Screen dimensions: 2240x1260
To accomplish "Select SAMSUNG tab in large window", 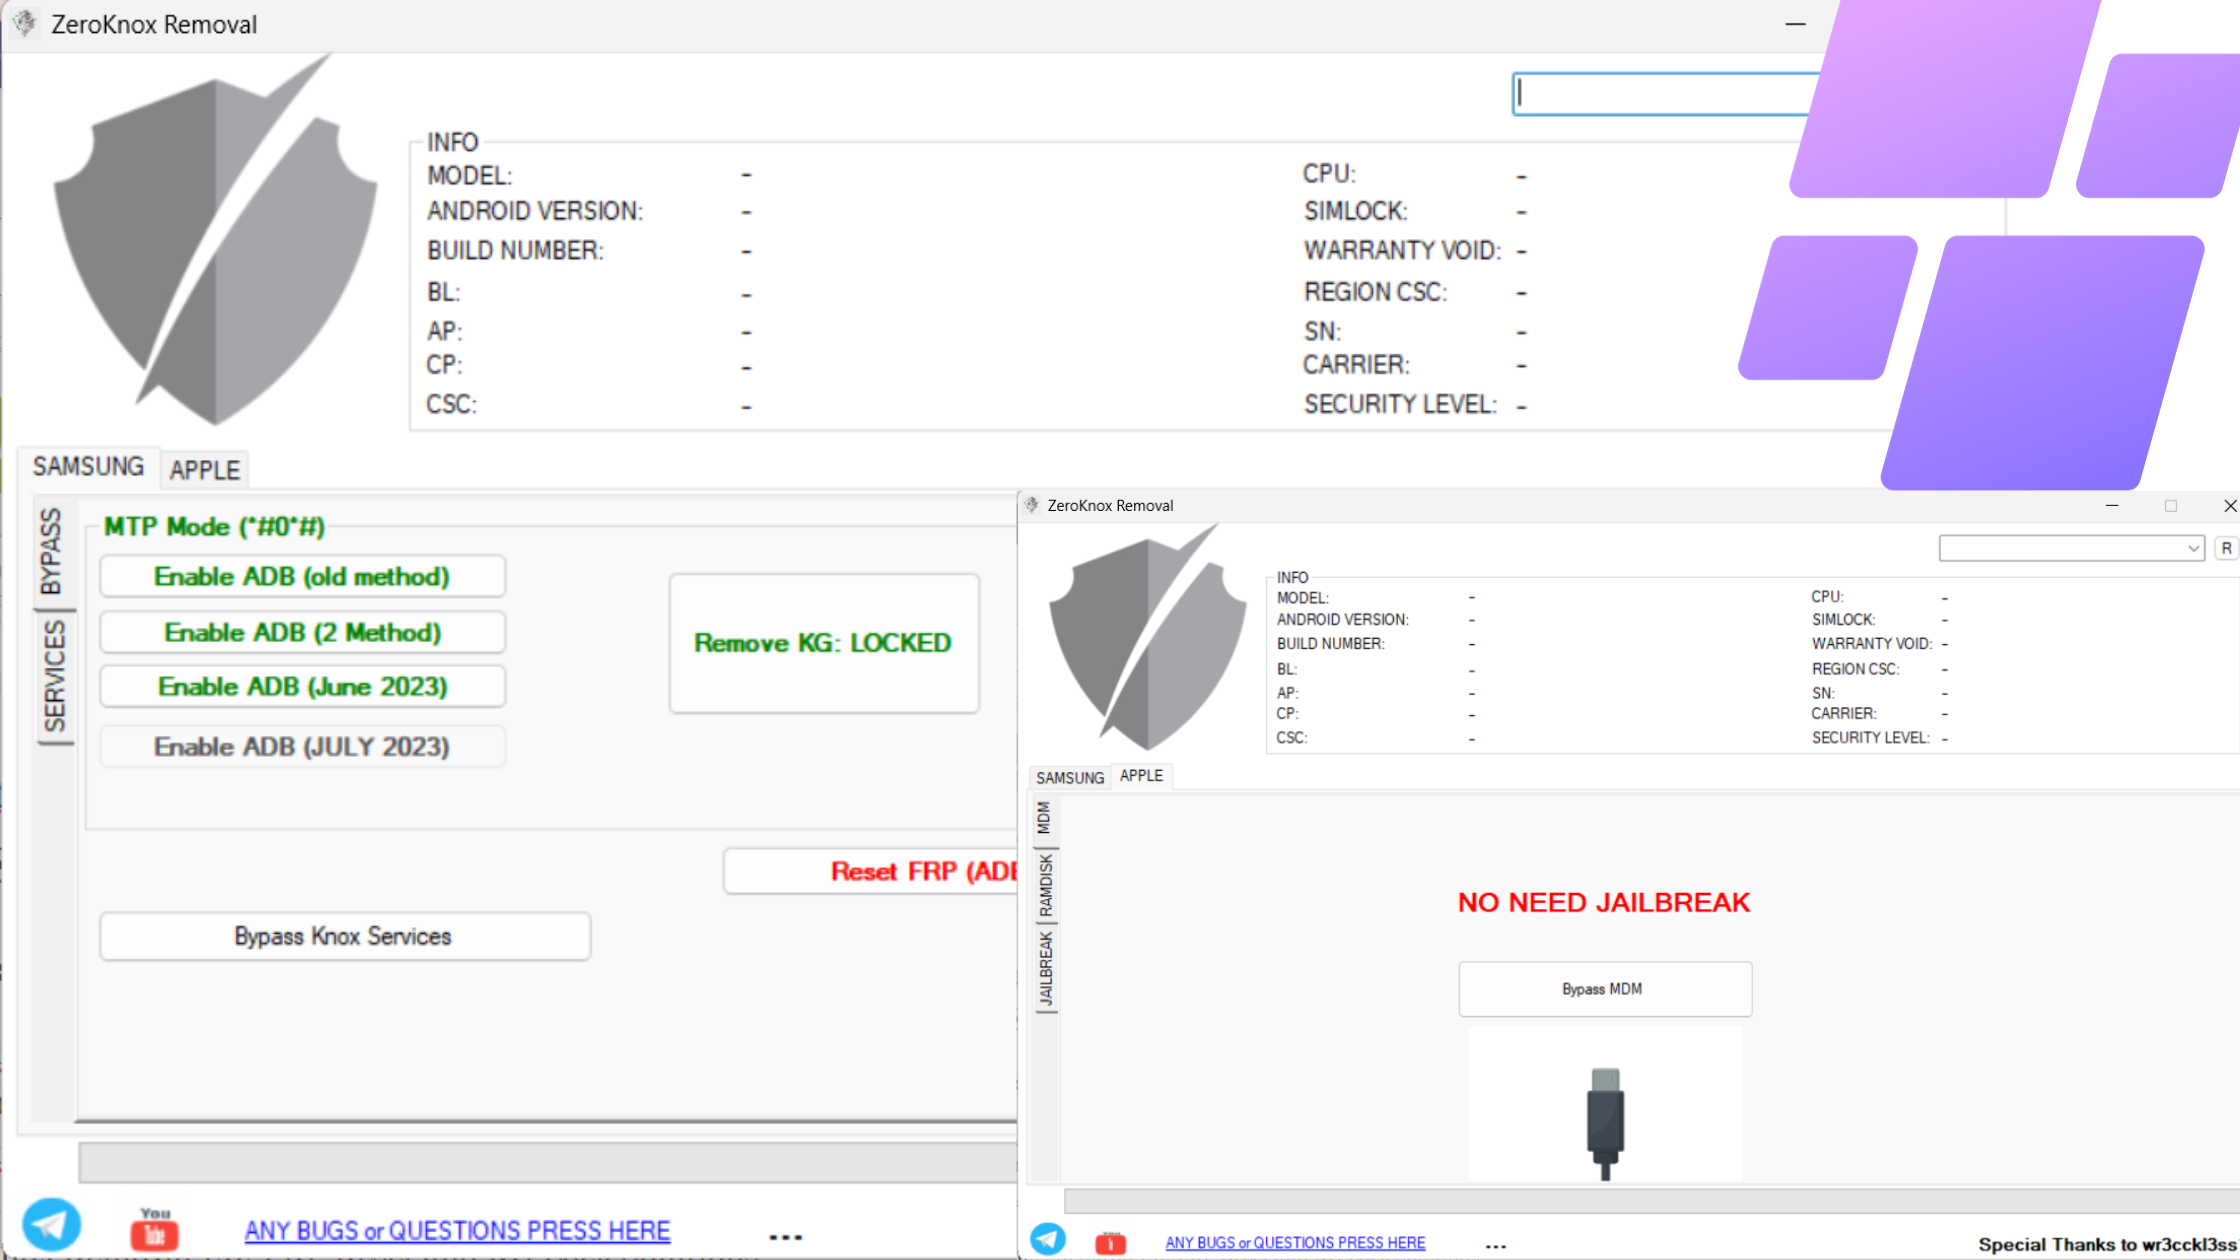I will click(88, 466).
